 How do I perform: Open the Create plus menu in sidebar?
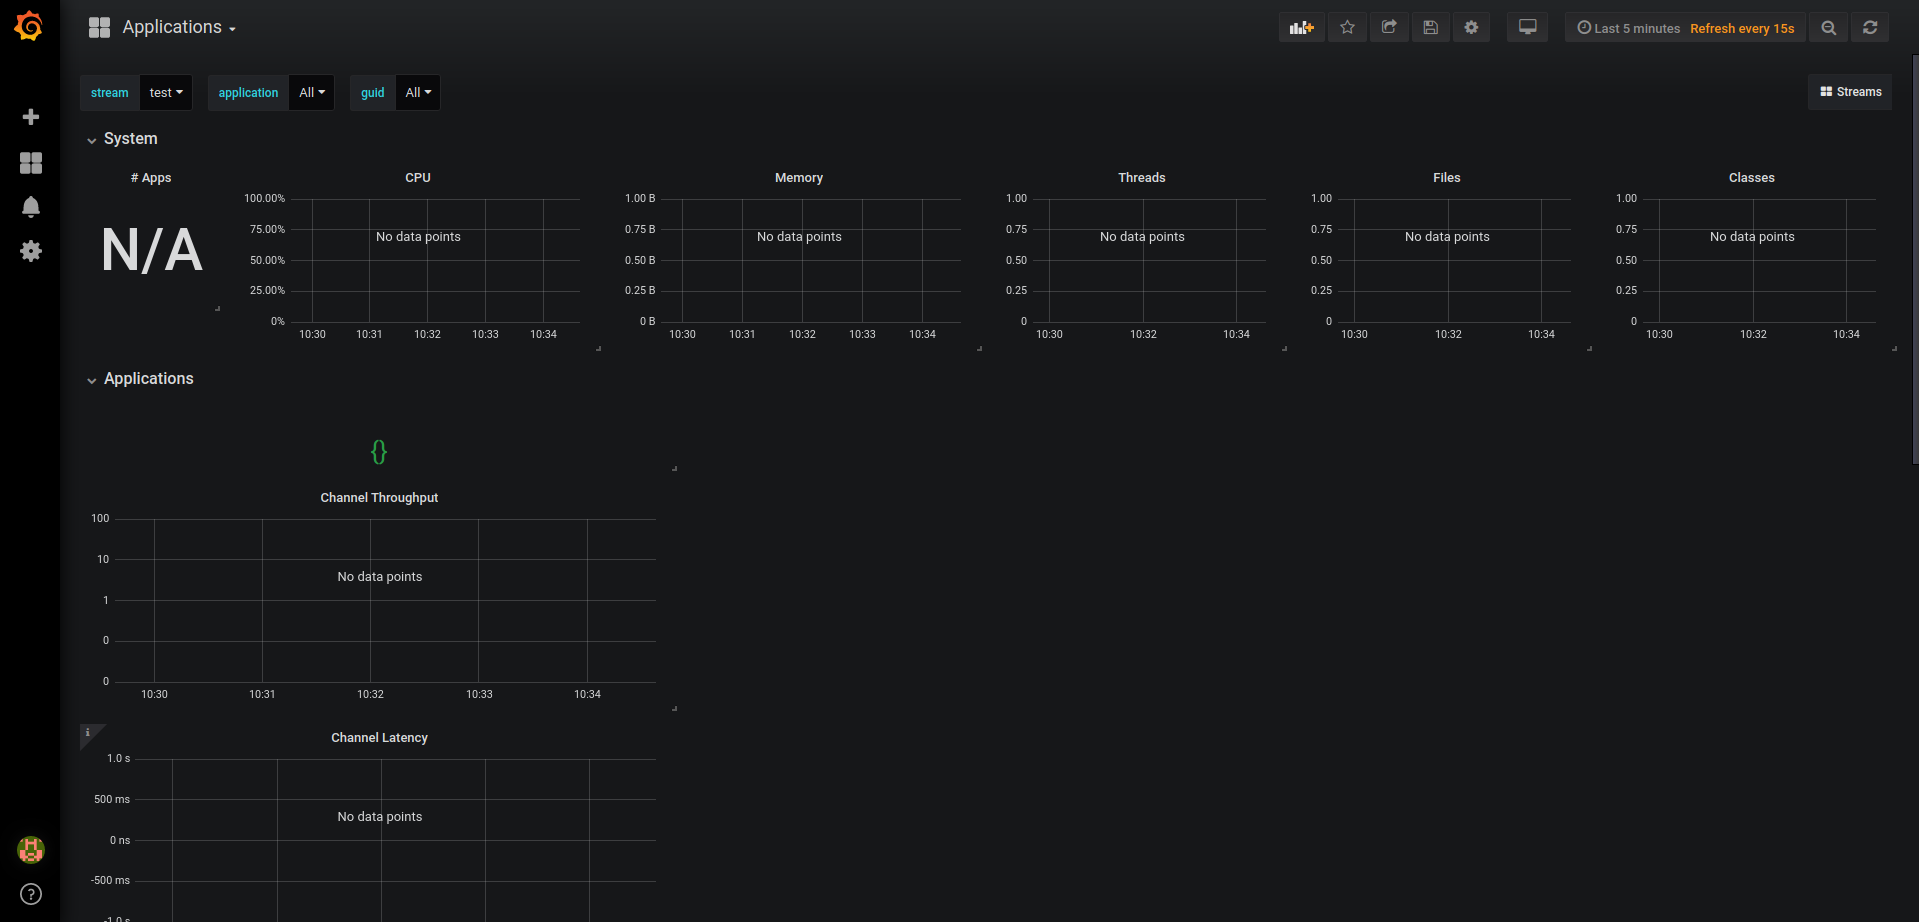[x=31, y=117]
